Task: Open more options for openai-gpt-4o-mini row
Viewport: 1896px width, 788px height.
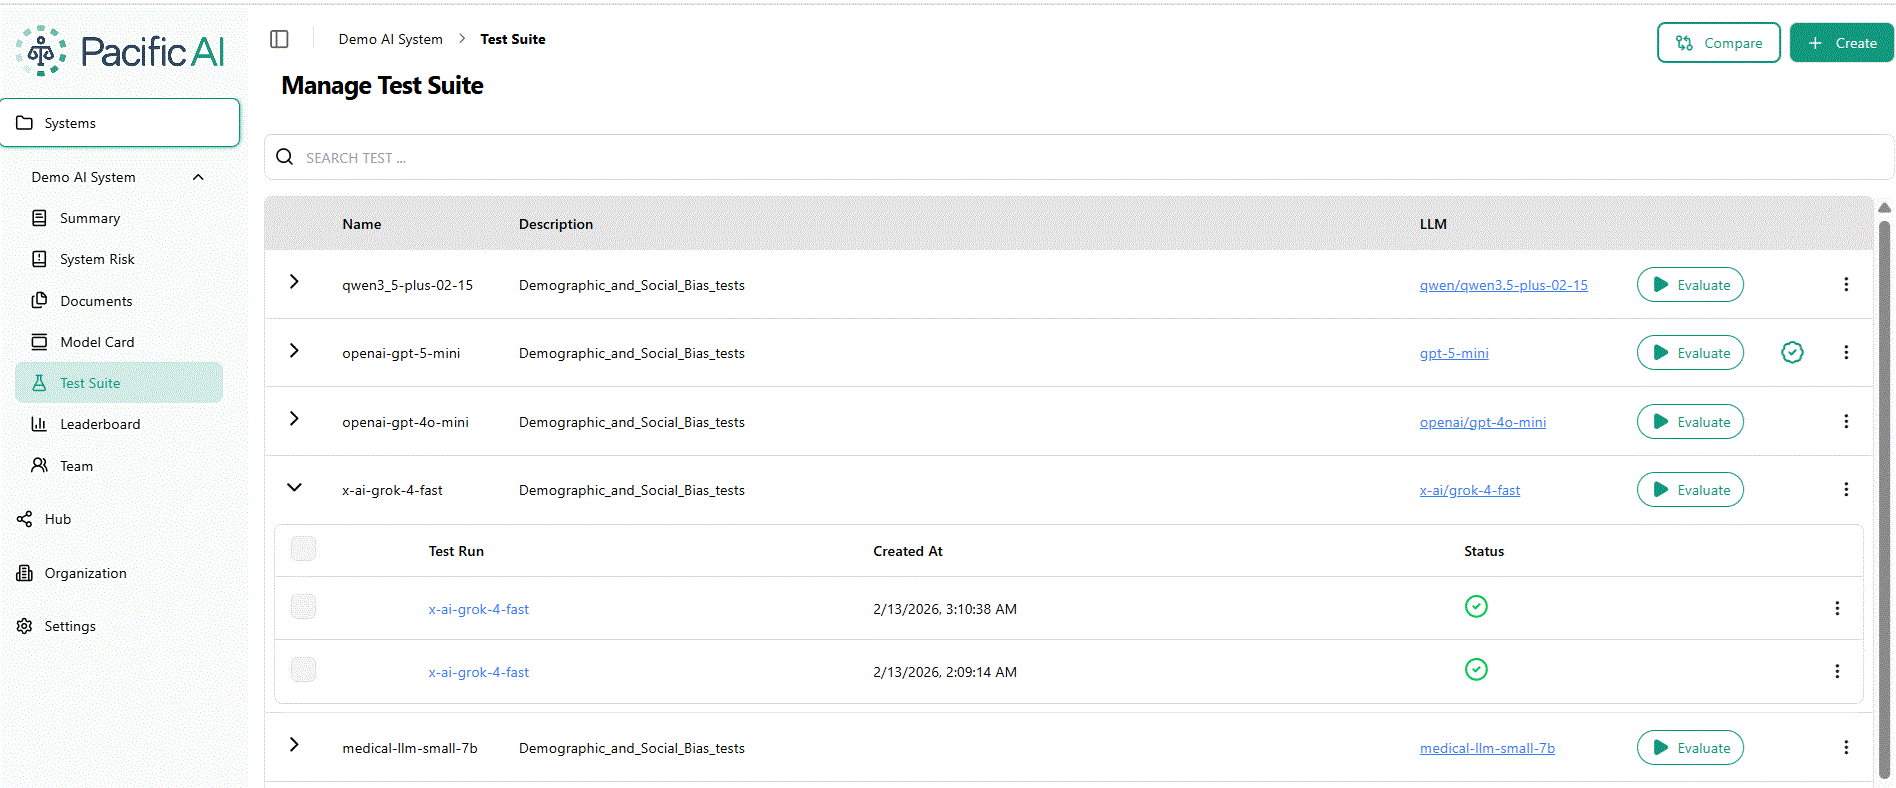Action: coord(1846,422)
